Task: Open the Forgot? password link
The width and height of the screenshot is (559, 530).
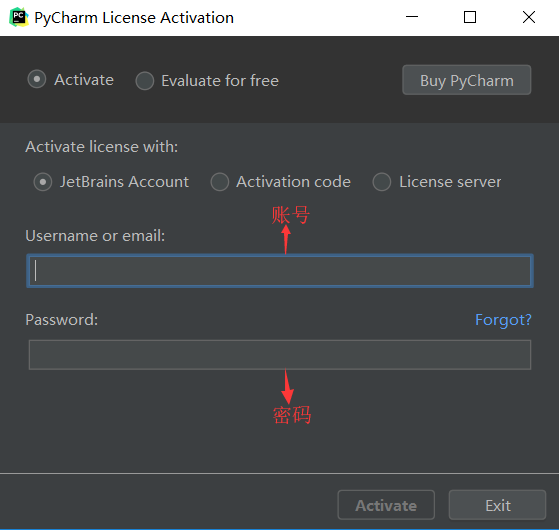Action: point(503,320)
